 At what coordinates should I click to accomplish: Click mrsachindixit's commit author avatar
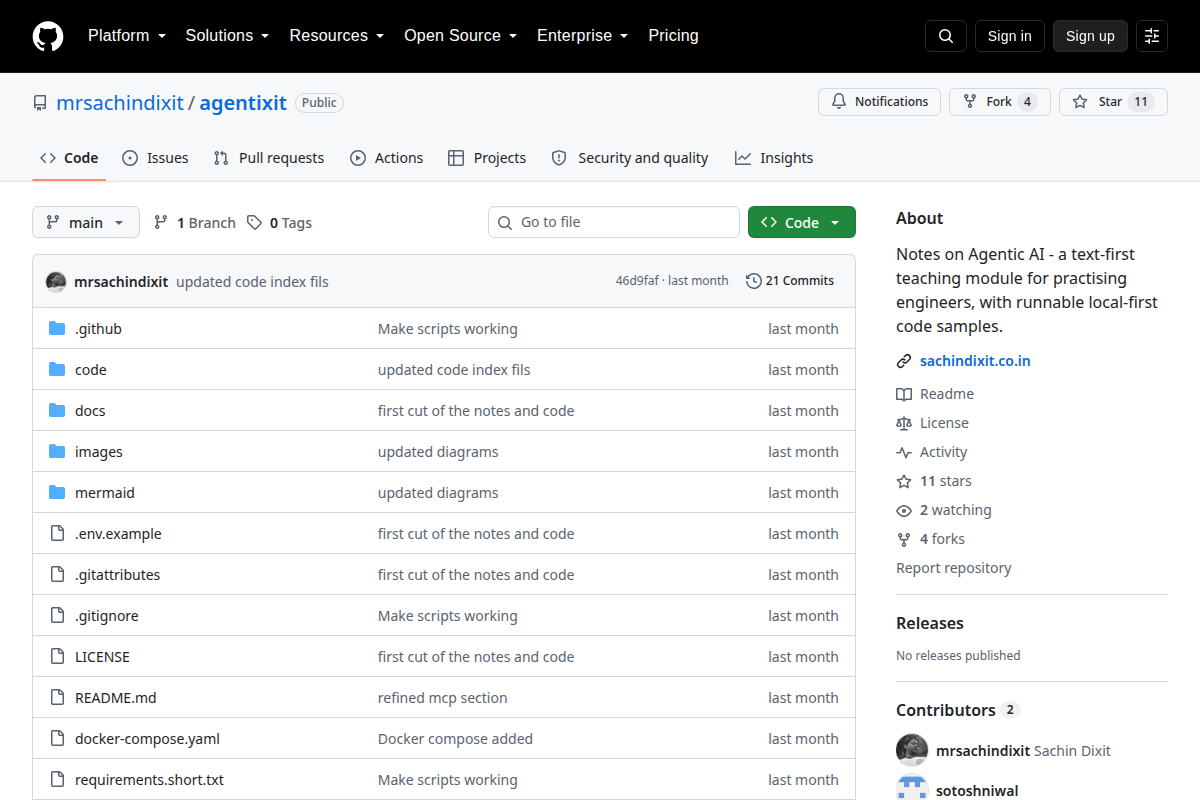point(56,281)
